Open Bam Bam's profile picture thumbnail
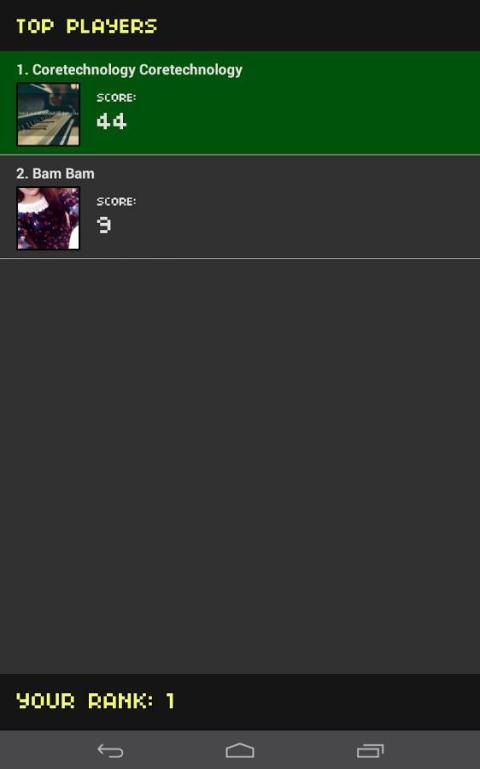 (x=48, y=218)
